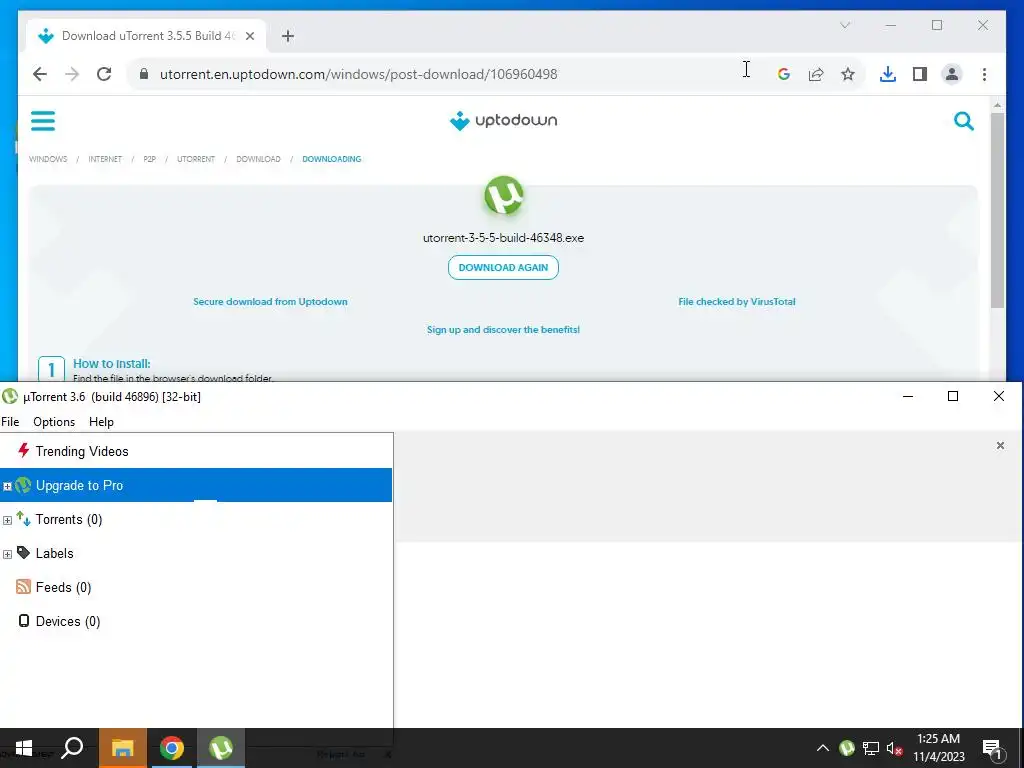The width and height of the screenshot is (1024, 768).
Task: Click Sign up and discover the benefits
Action: click(504, 330)
